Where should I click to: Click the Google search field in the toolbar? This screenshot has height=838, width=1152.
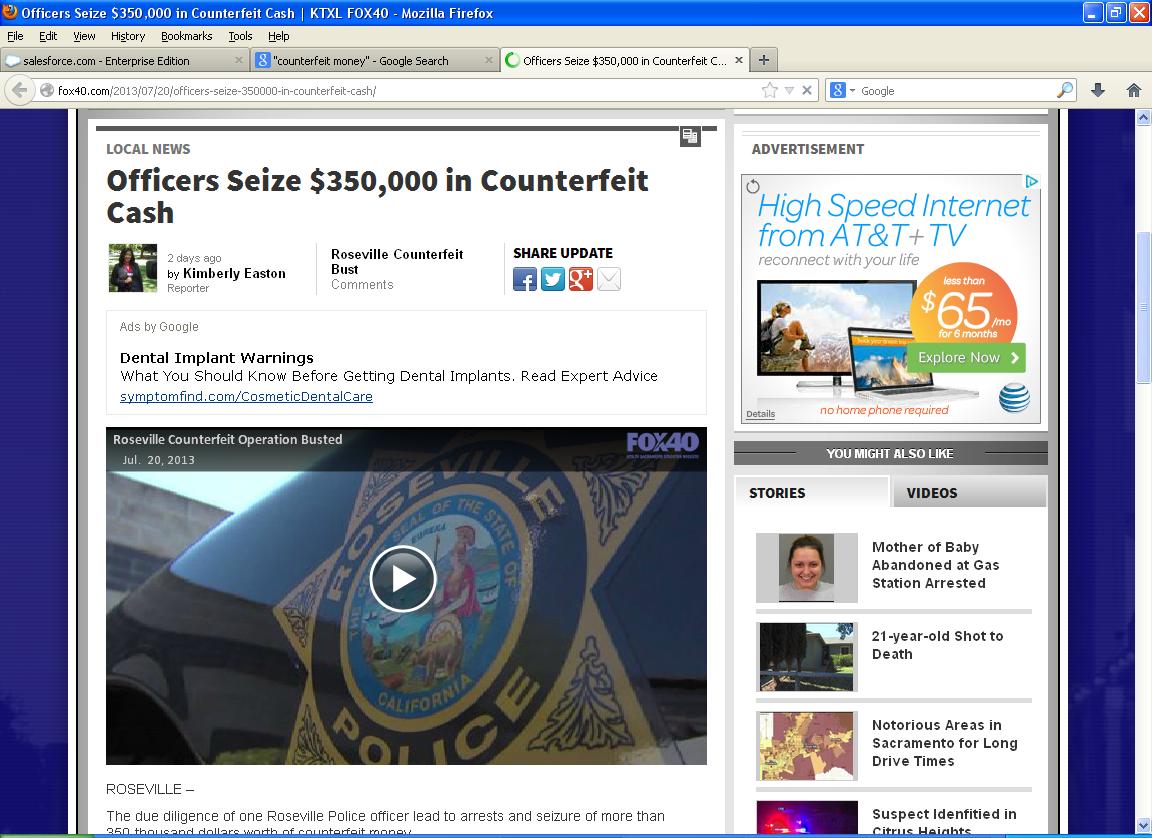955,90
